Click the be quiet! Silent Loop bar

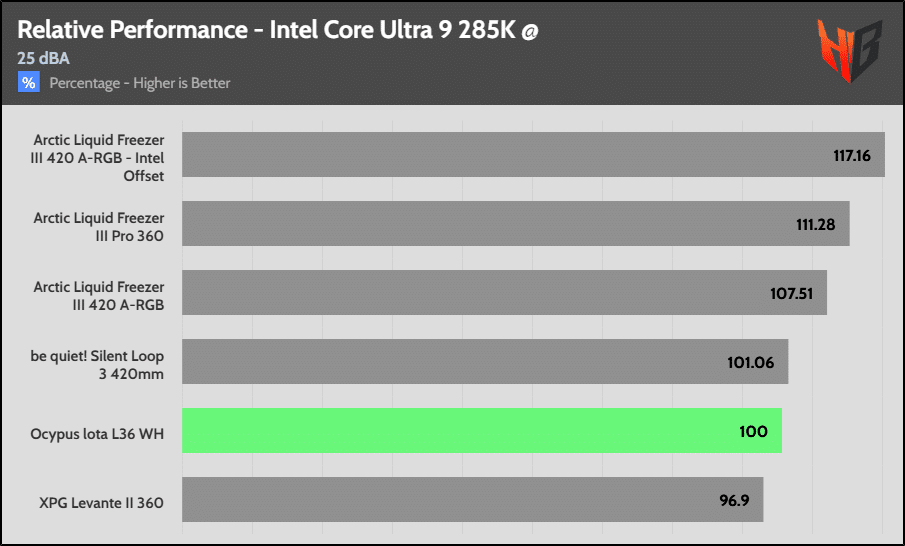pyautogui.click(x=485, y=361)
